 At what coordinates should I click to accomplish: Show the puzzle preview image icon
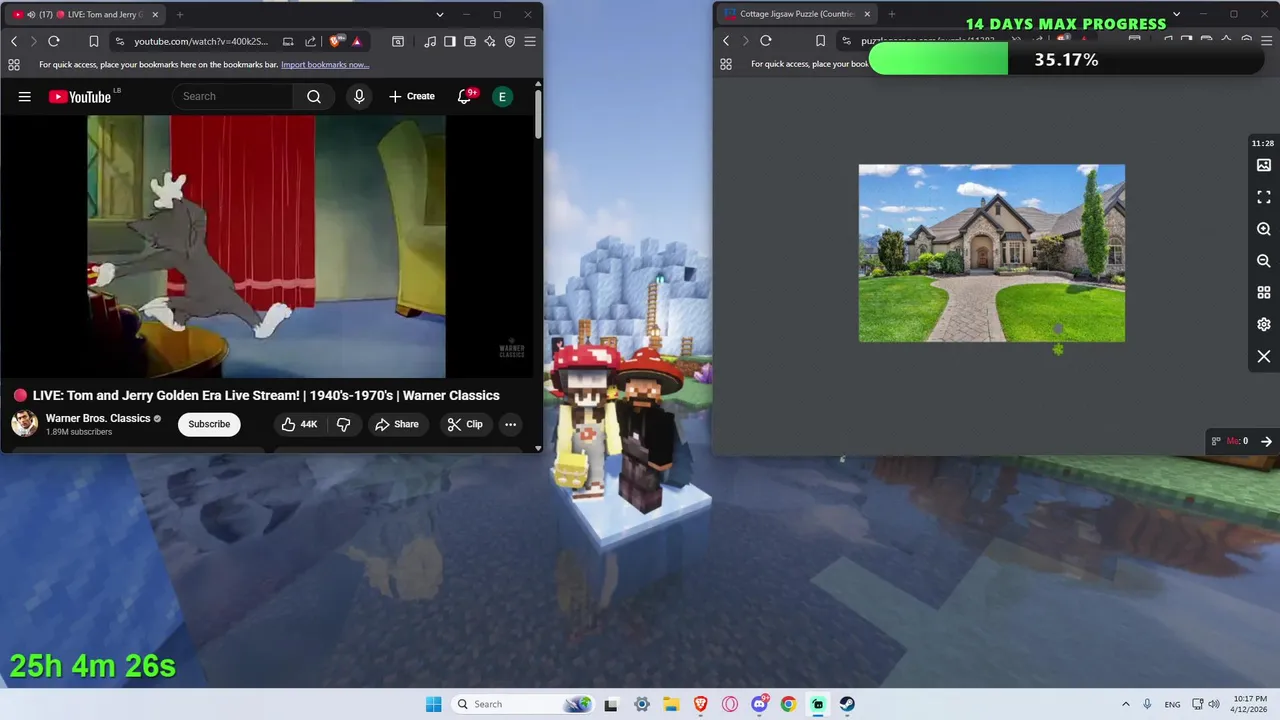pos(1264,165)
